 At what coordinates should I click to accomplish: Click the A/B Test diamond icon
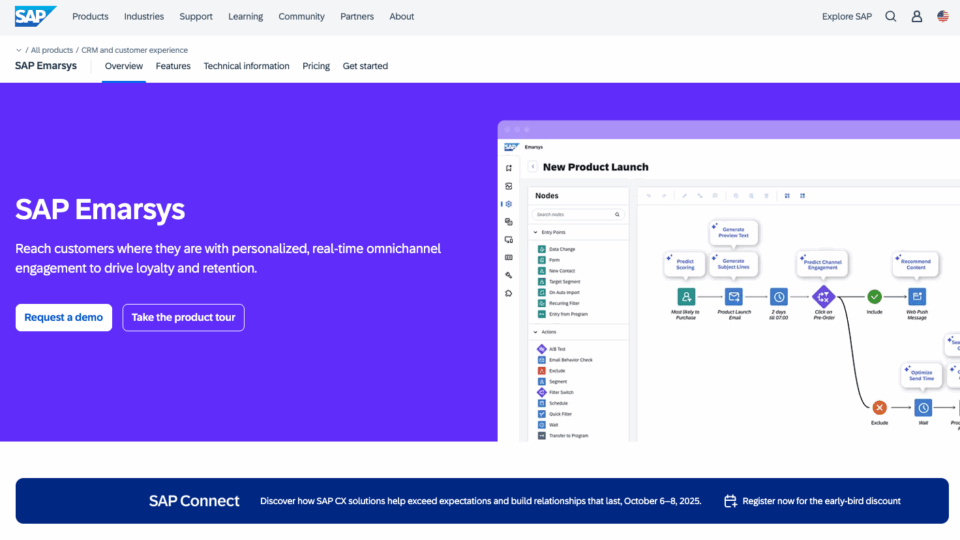click(542, 349)
